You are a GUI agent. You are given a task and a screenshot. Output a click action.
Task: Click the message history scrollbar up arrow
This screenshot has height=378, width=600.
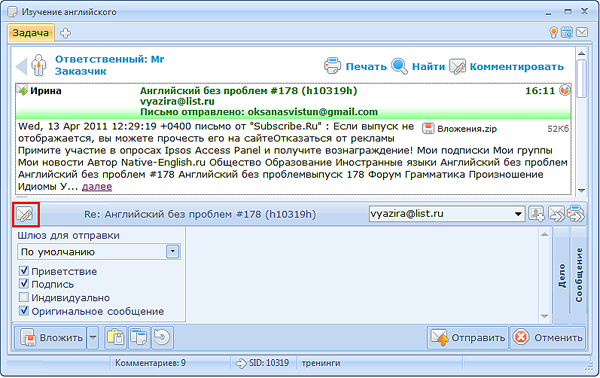(581, 53)
